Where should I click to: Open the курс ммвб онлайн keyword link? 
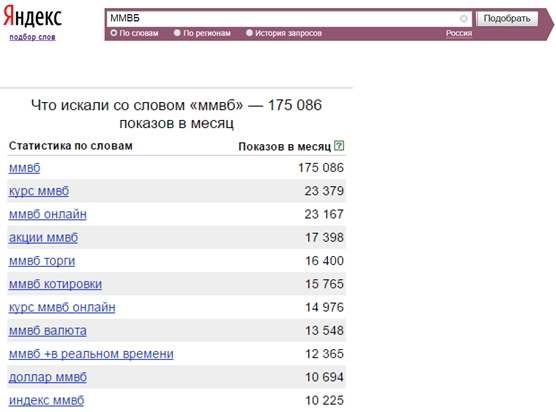click(62, 307)
